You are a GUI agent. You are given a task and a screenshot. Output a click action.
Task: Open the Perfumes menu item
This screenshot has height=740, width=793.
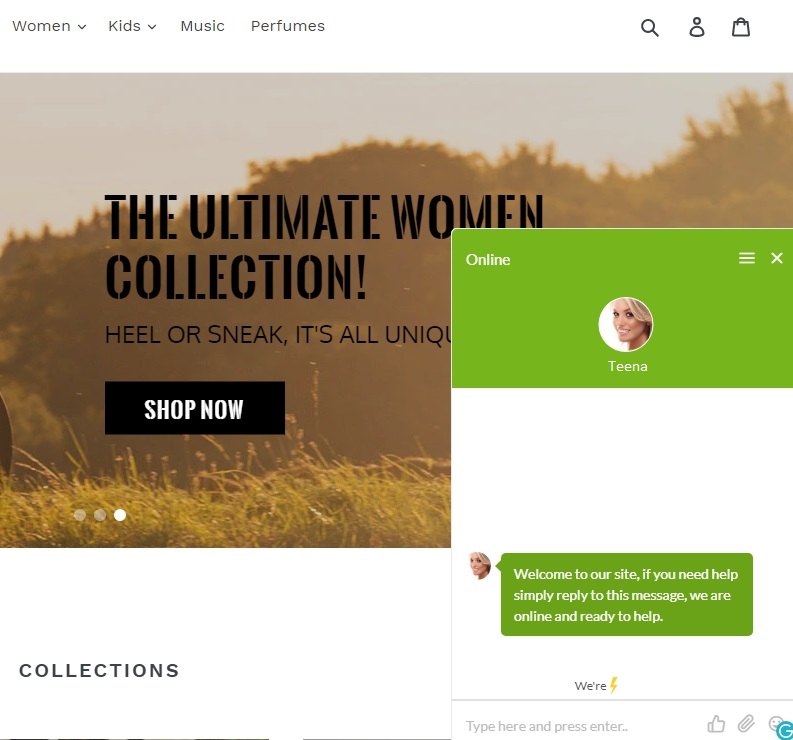tap(288, 26)
